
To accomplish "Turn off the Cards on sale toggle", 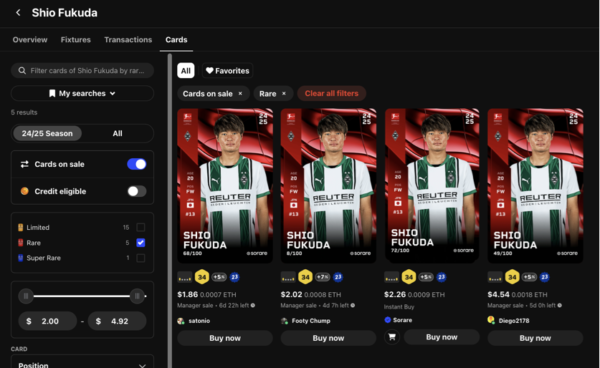I will tap(137, 164).
